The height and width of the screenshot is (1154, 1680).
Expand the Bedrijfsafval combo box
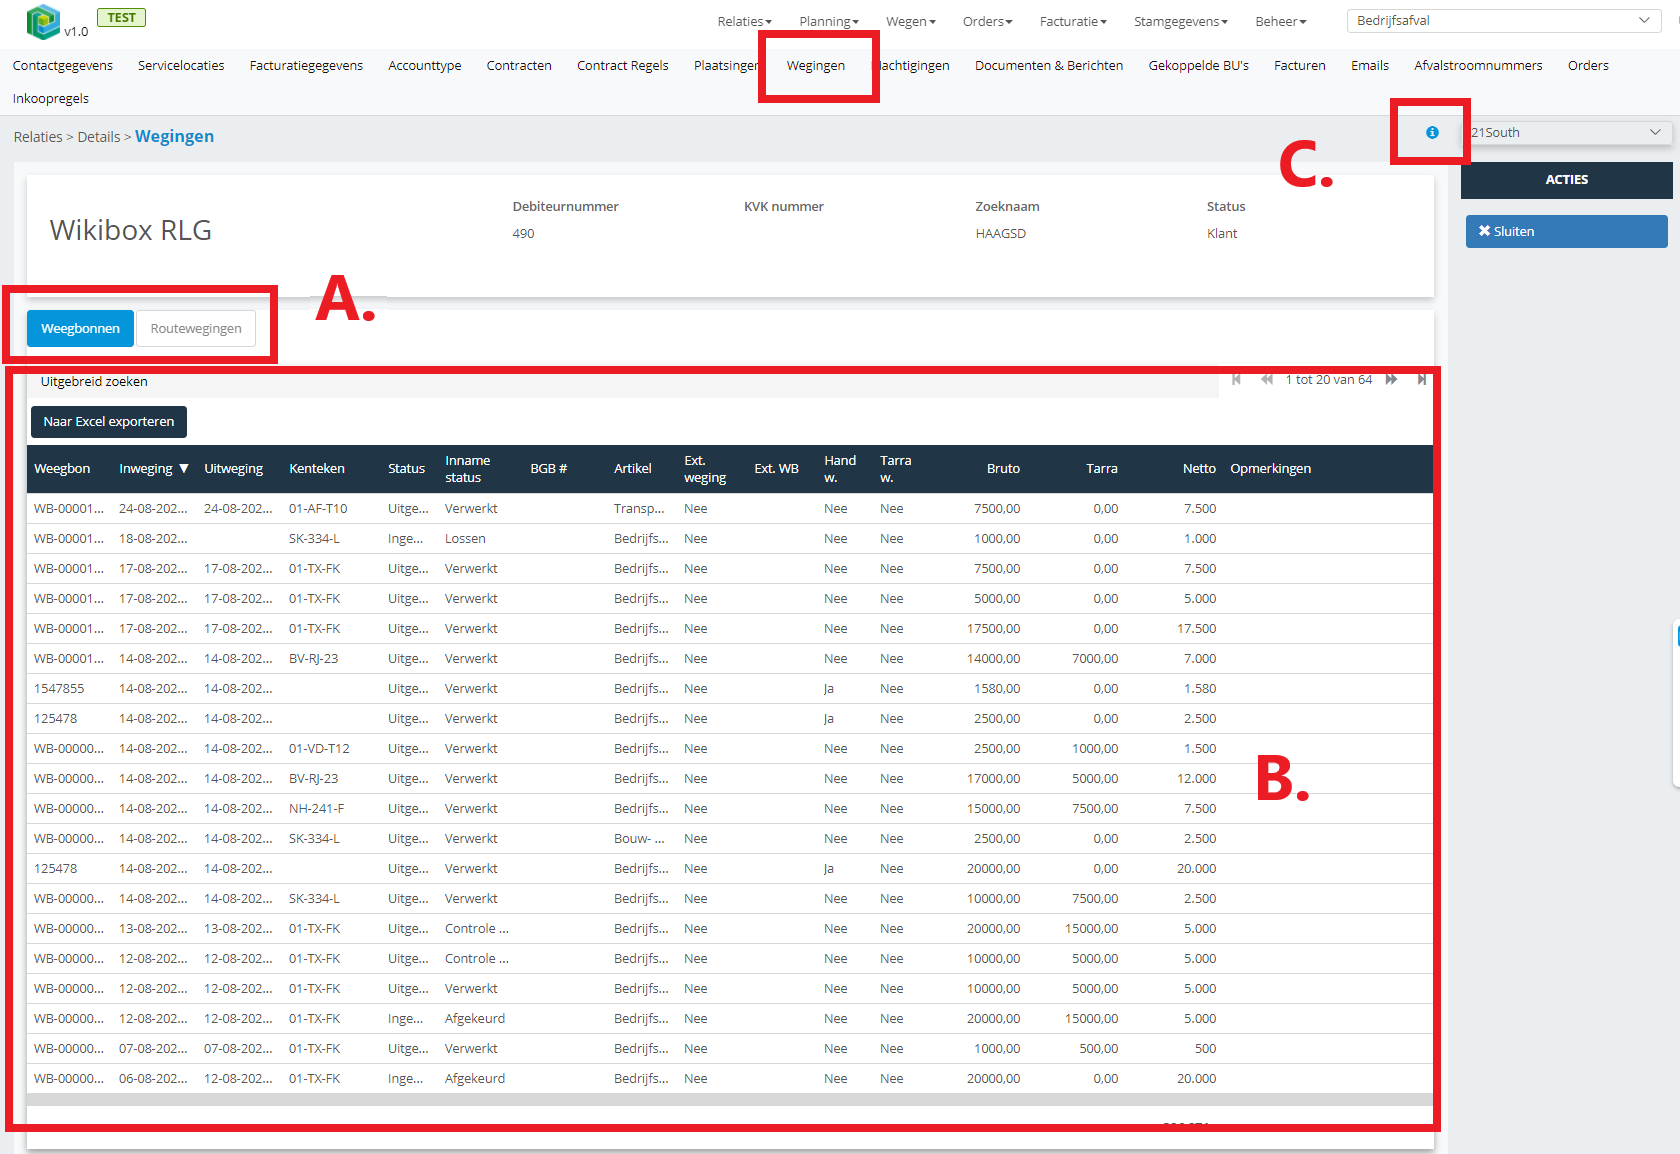[1504, 21]
